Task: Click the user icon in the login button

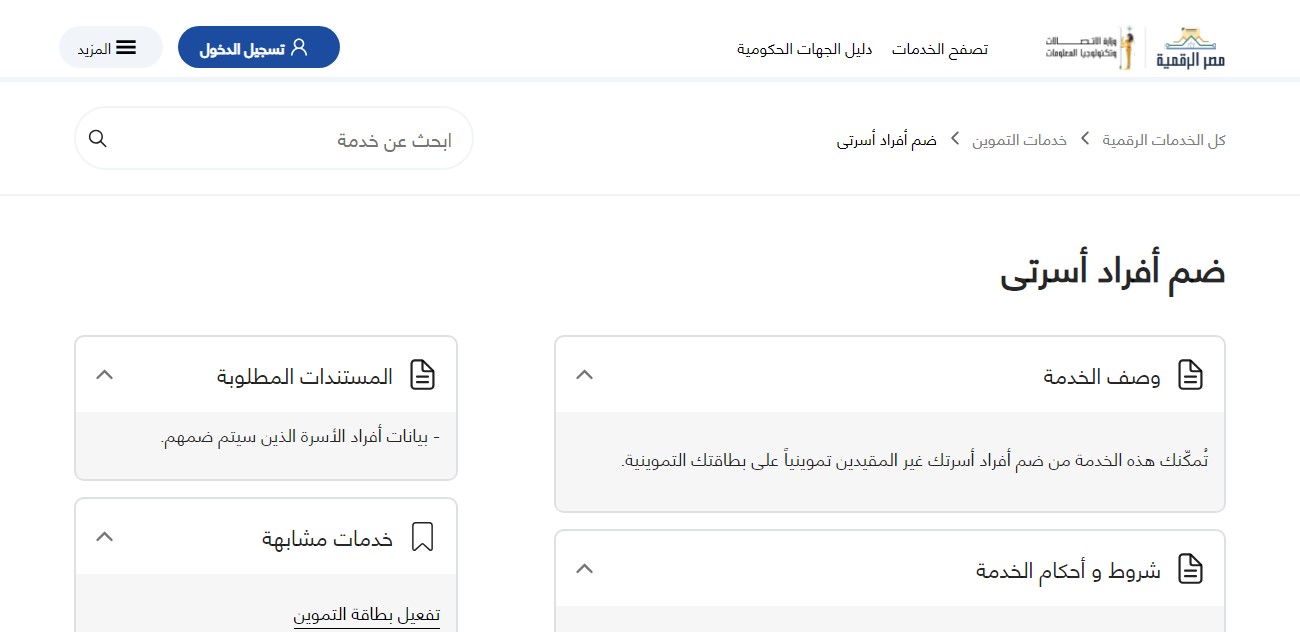Action: click(x=299, y=48)
